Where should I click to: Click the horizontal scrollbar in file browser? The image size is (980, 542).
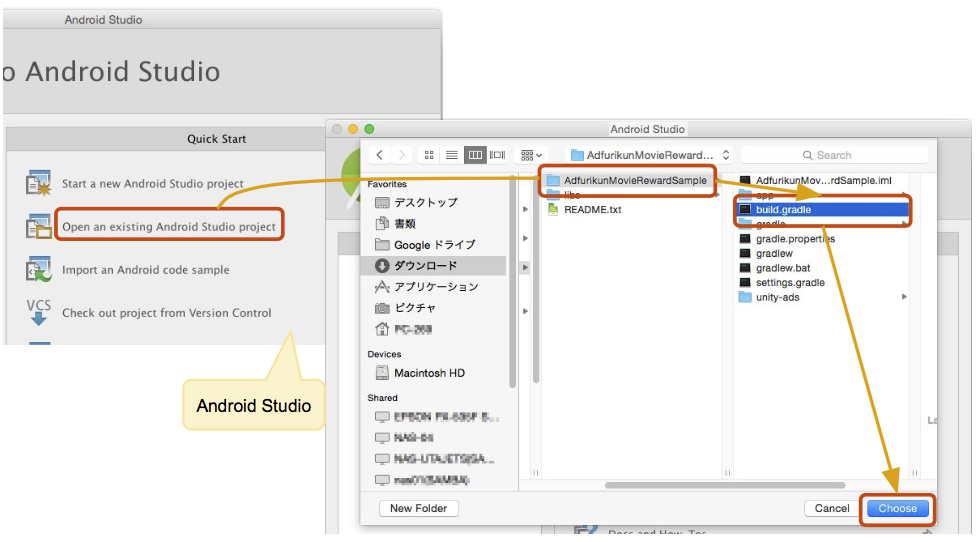click(x=725, y=485)
